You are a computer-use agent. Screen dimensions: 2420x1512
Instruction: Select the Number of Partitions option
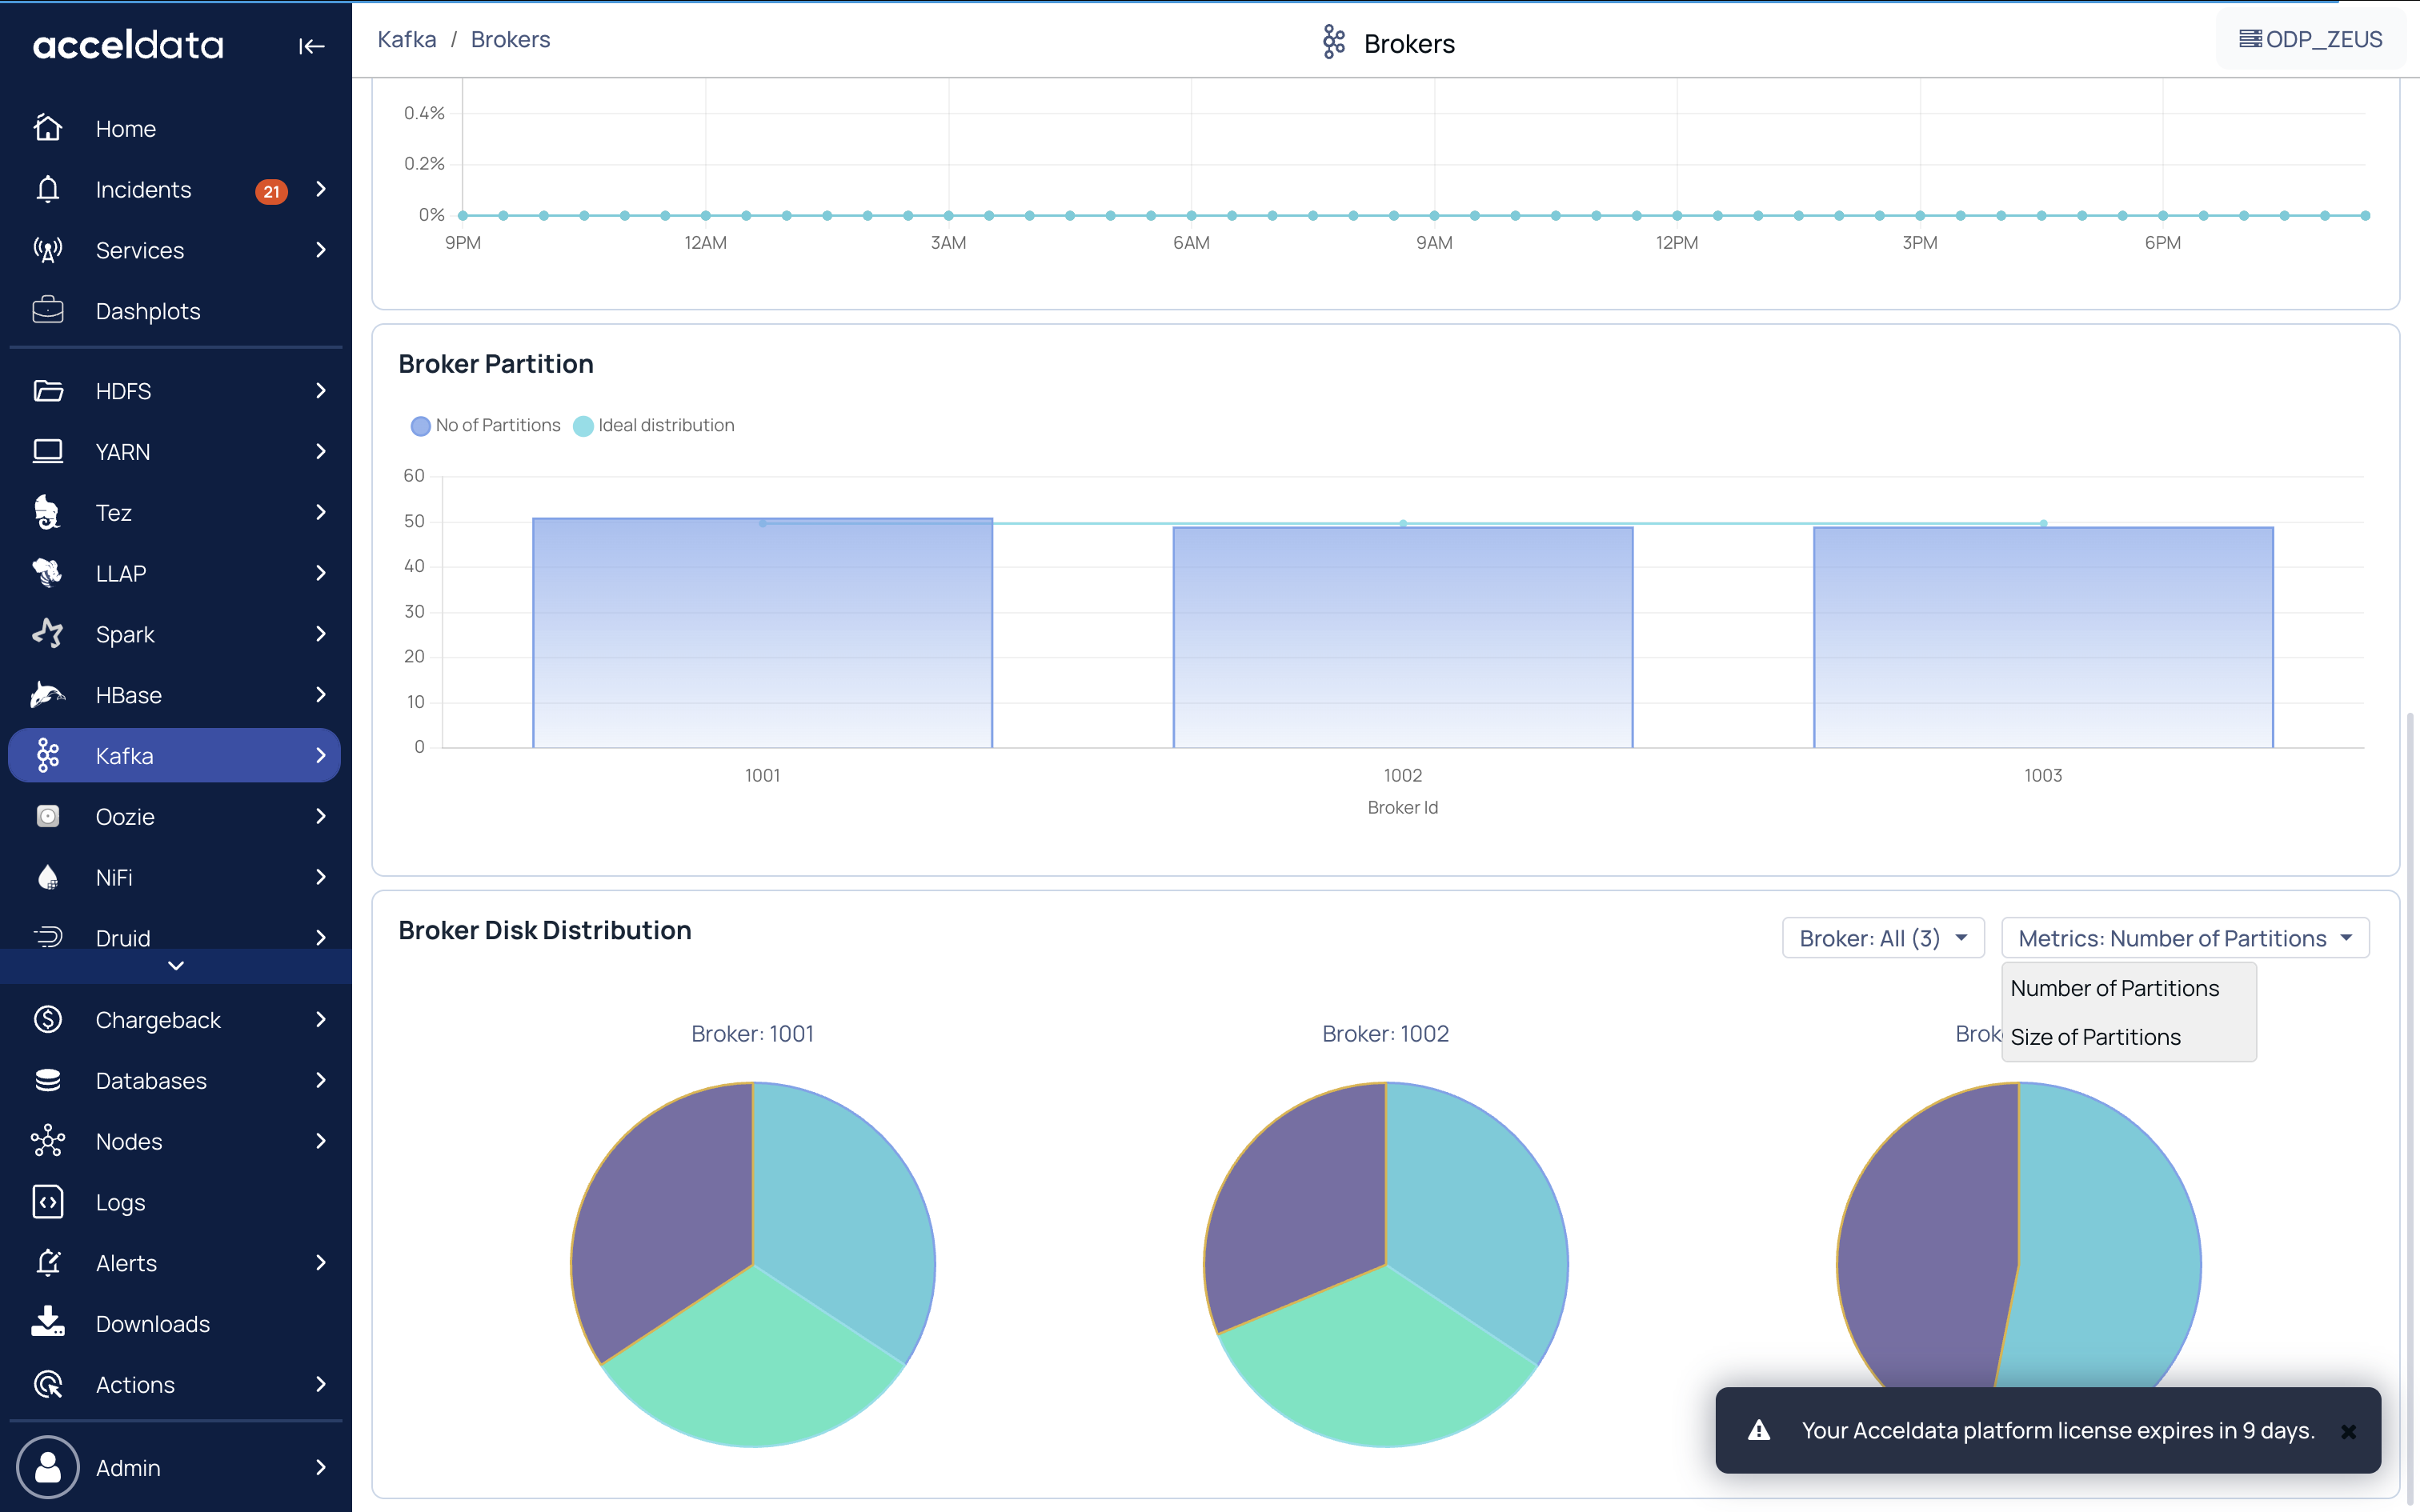[x=2114, y=988]
